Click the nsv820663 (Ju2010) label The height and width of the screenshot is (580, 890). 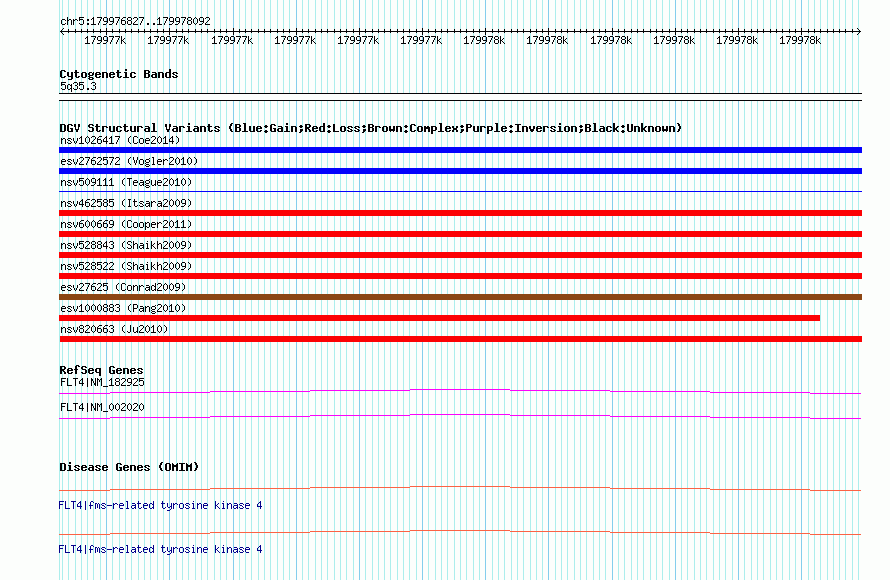point(114,329)
